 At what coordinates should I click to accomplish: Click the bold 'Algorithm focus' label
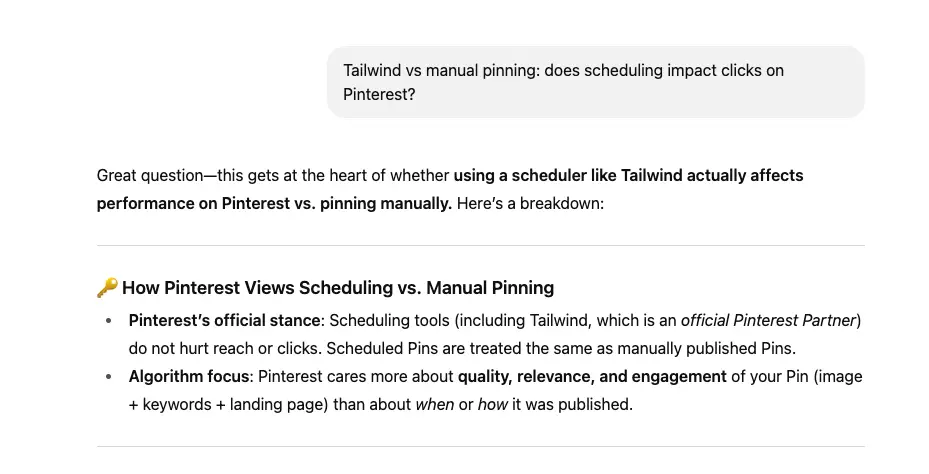point(187,377)
